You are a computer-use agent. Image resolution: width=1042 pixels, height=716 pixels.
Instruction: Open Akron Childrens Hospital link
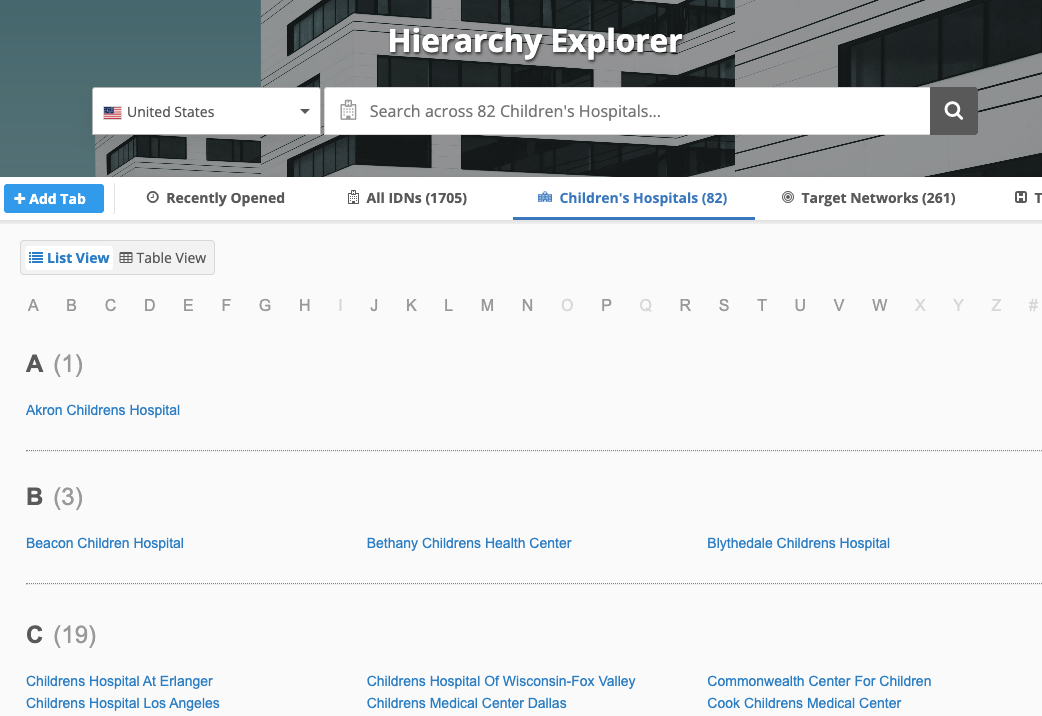click(x=103, y=410)
